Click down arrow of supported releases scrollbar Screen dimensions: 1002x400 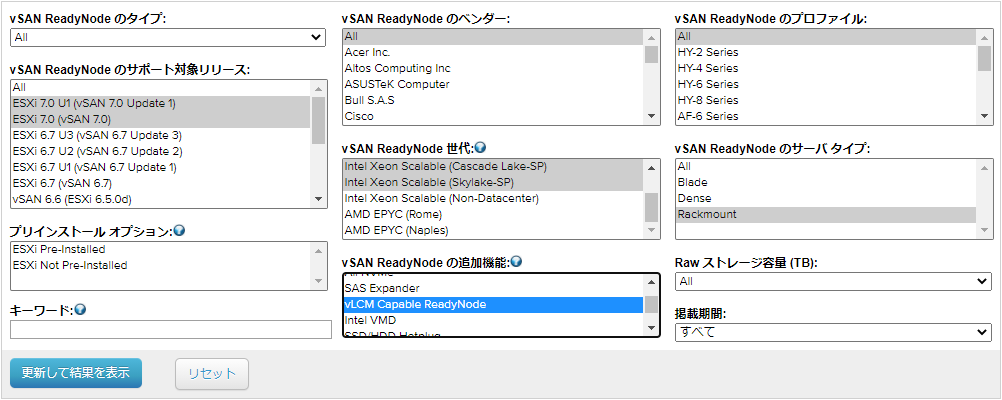[318, 199]
